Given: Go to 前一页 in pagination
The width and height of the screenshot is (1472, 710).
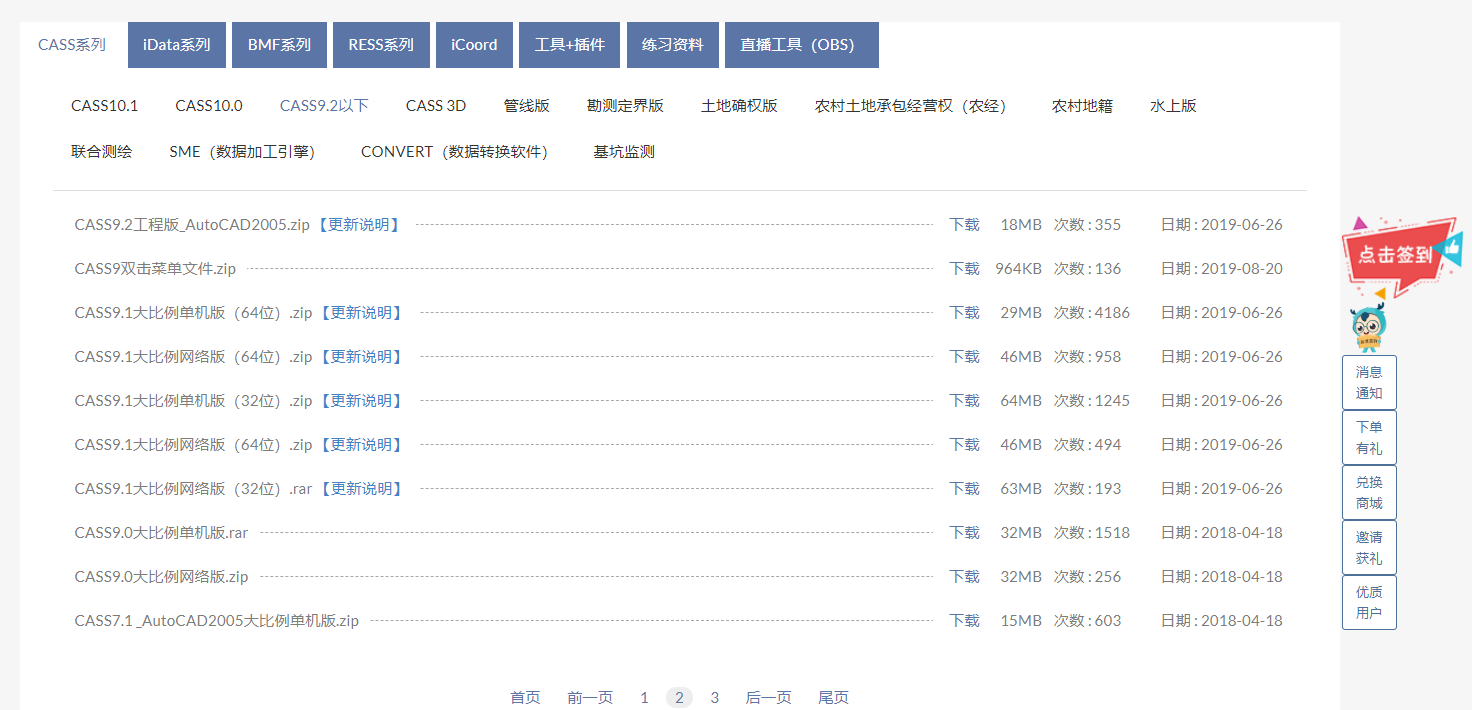Looking at the screenshot, I should point(590,698).
